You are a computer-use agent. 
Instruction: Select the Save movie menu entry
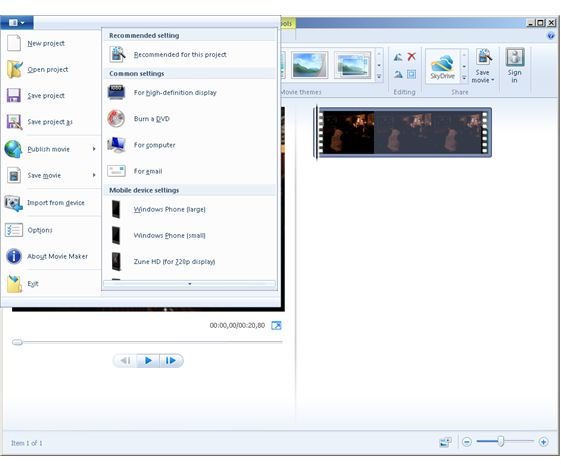click(50, 175)
